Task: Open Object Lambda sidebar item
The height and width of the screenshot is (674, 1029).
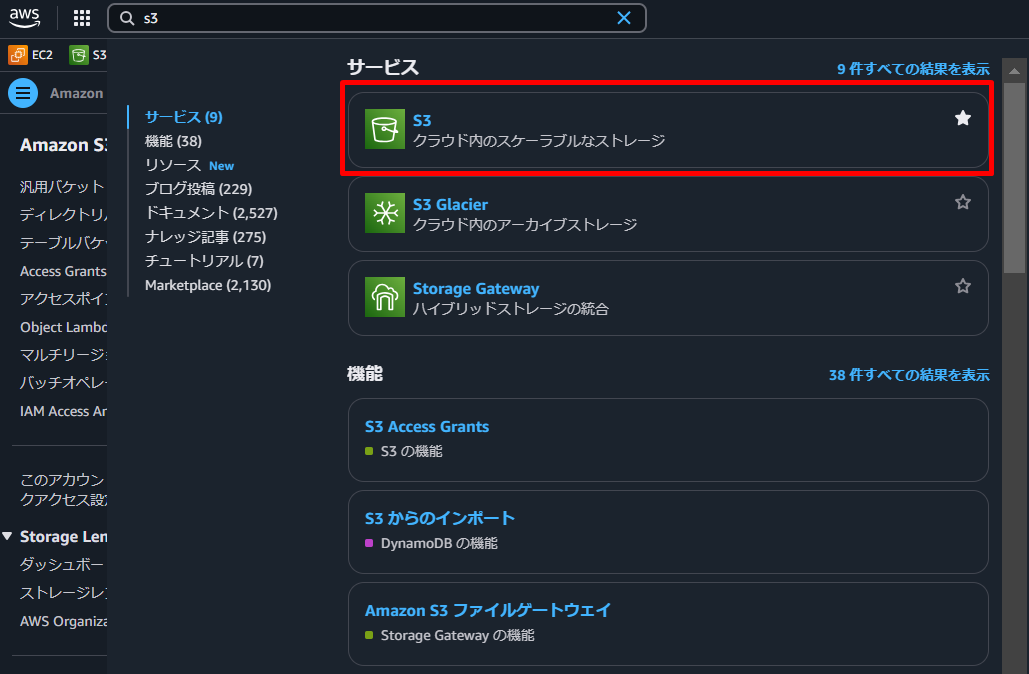Action: tap(63, 327)
